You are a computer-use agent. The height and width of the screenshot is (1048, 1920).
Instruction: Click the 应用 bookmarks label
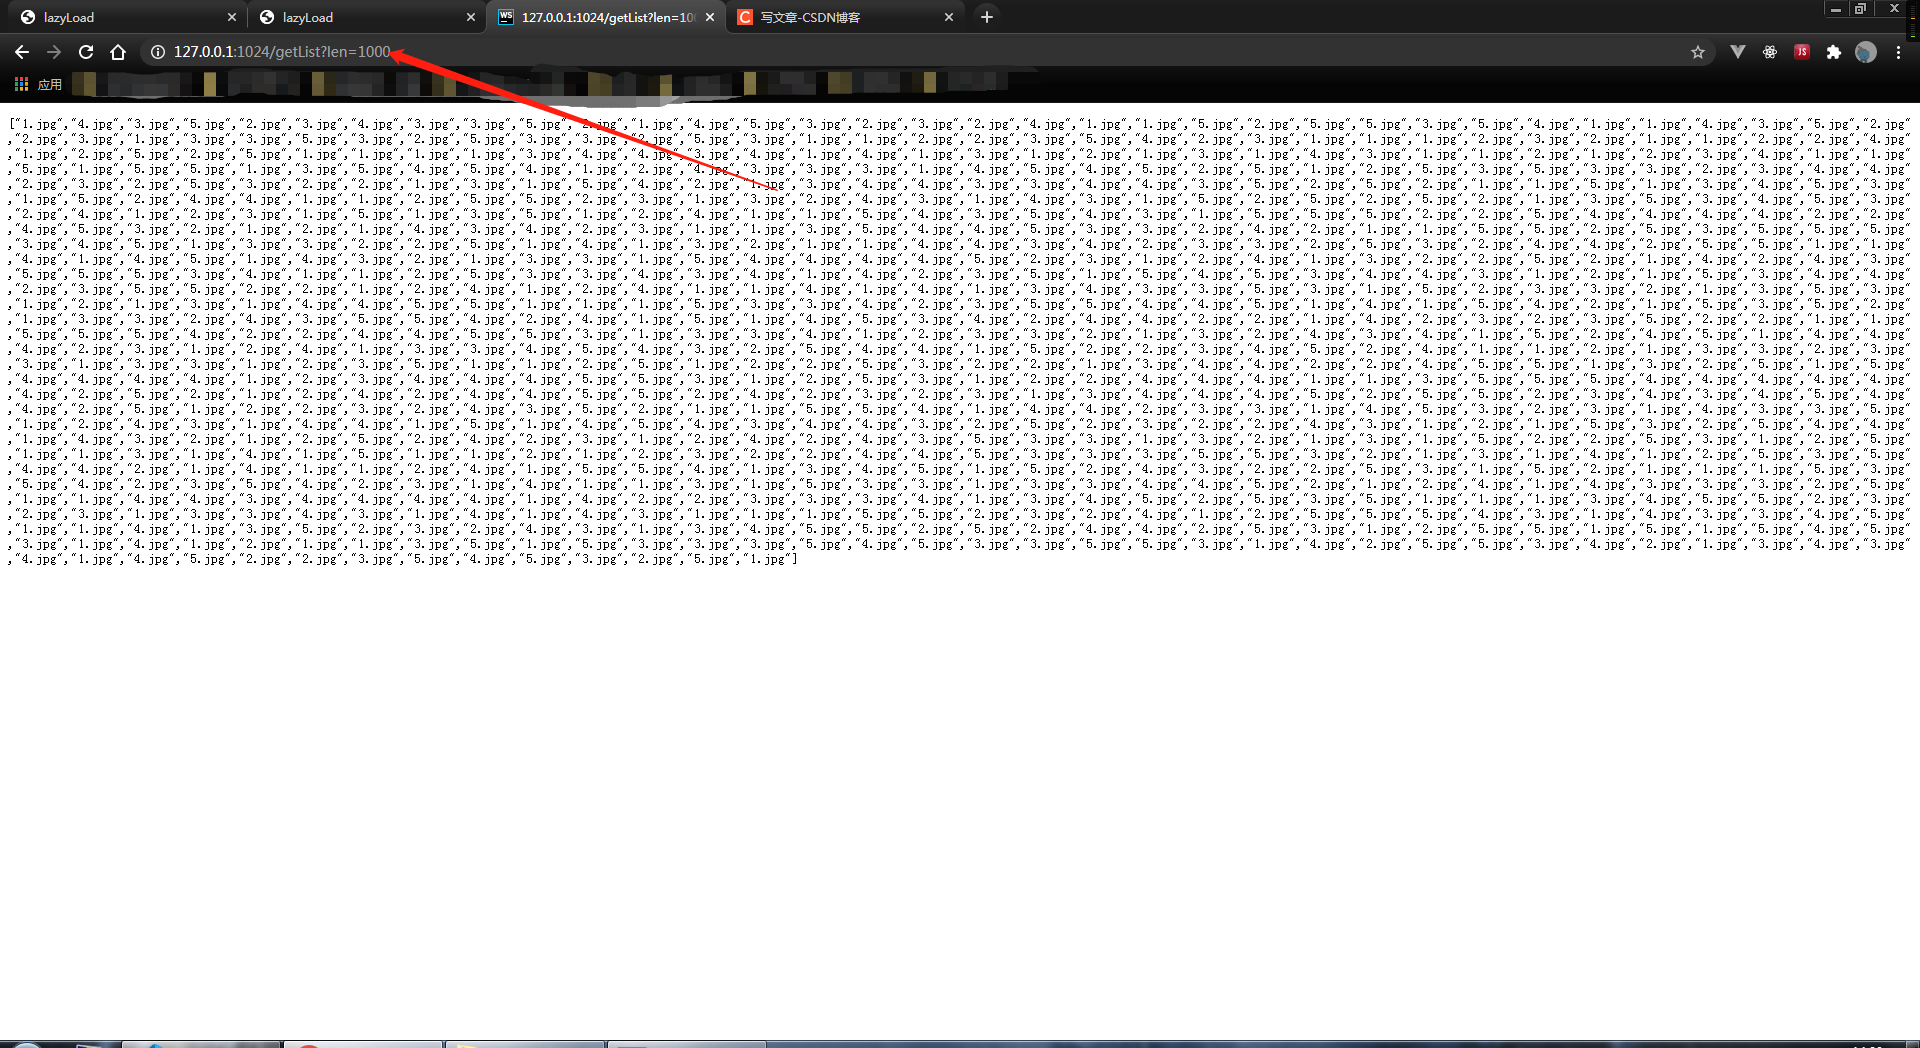(50, 84)
